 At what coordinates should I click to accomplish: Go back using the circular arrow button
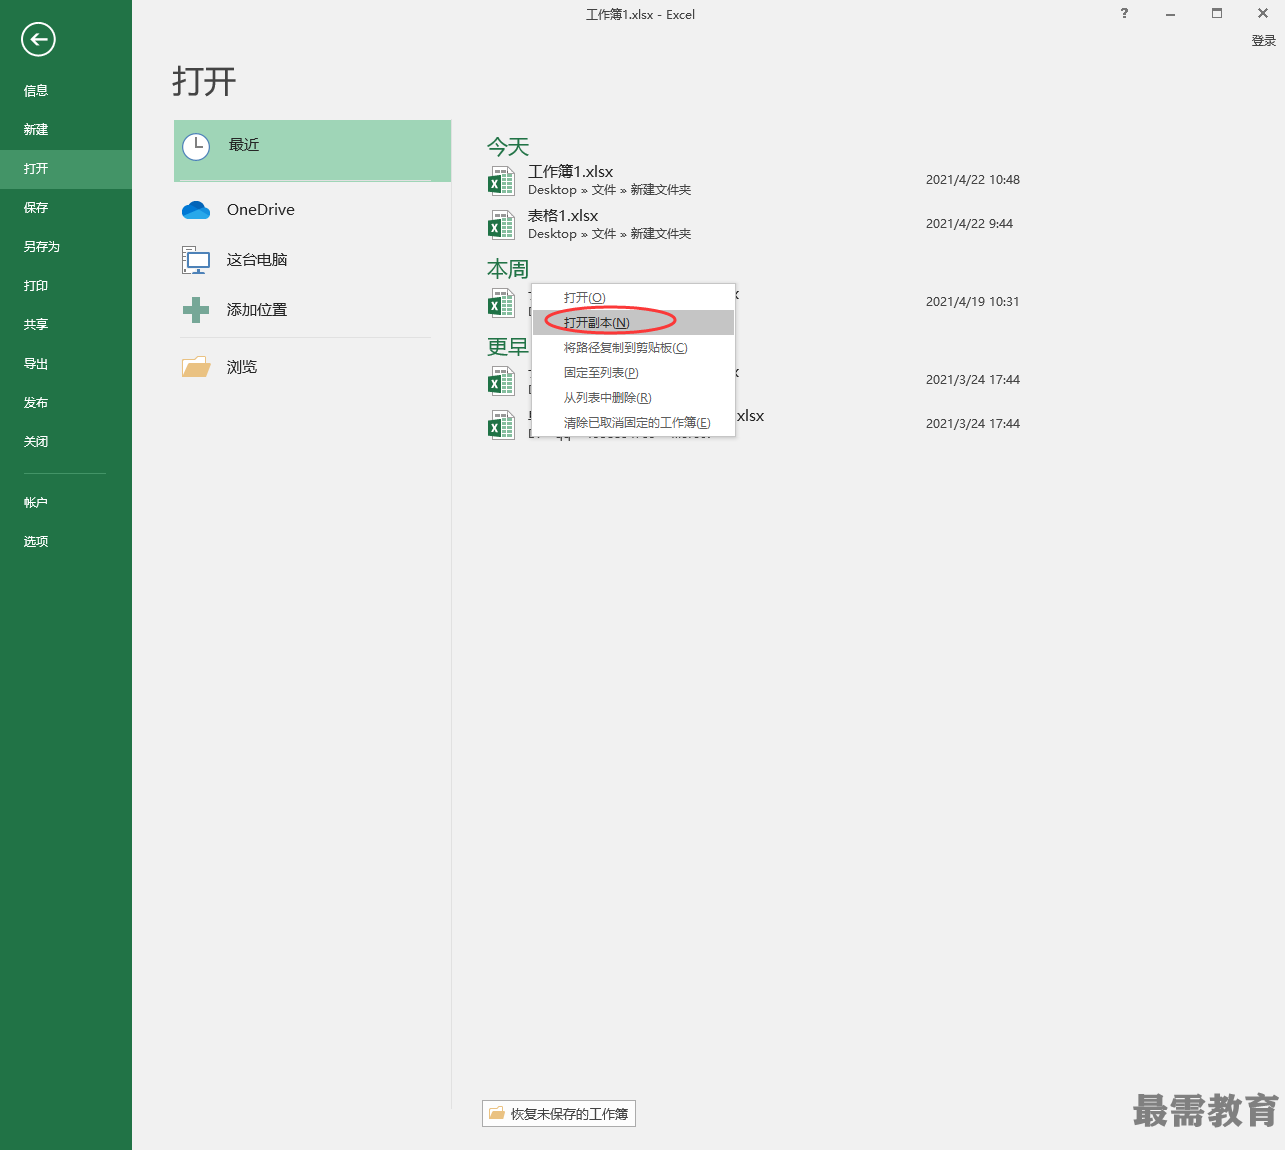click(x=38, y=40)
